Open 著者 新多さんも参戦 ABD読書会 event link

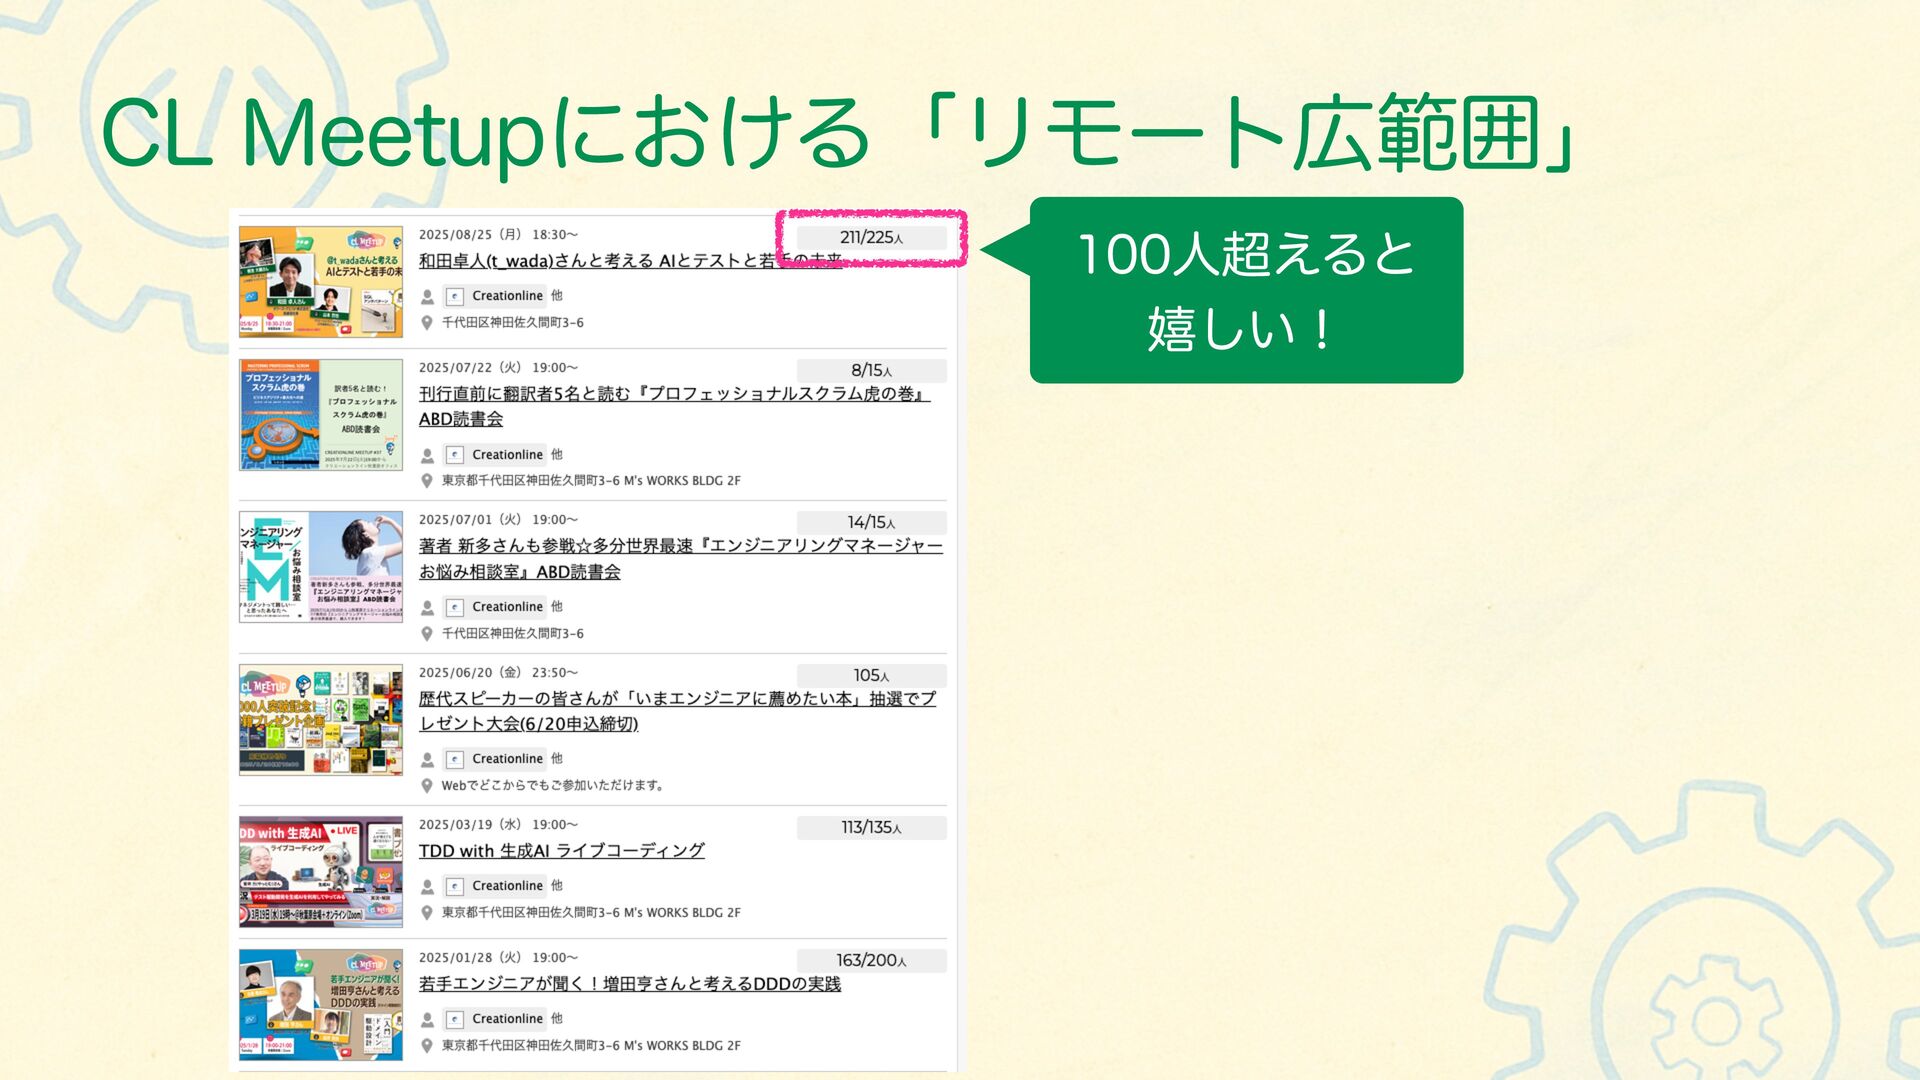coord(680,559)
